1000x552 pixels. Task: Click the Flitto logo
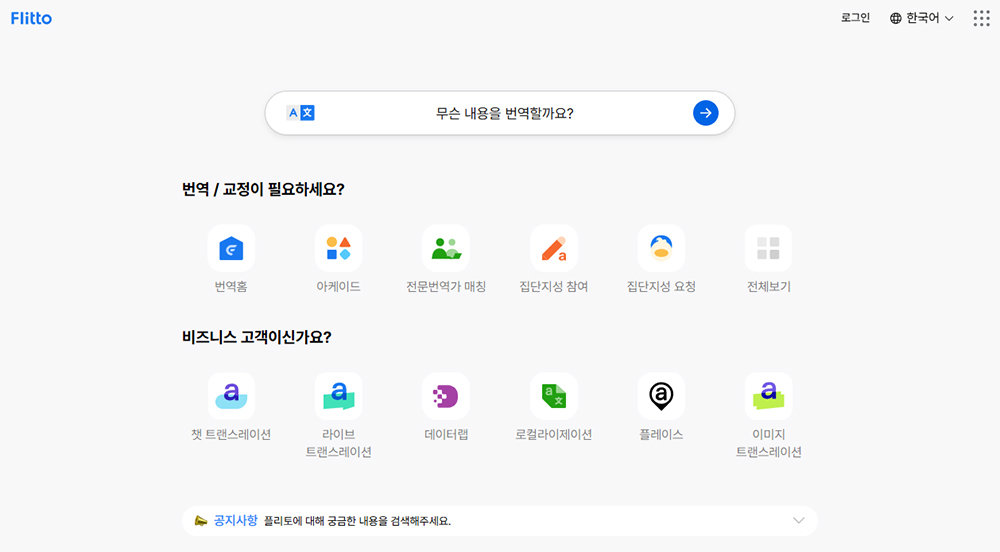[x=31, y=18]
